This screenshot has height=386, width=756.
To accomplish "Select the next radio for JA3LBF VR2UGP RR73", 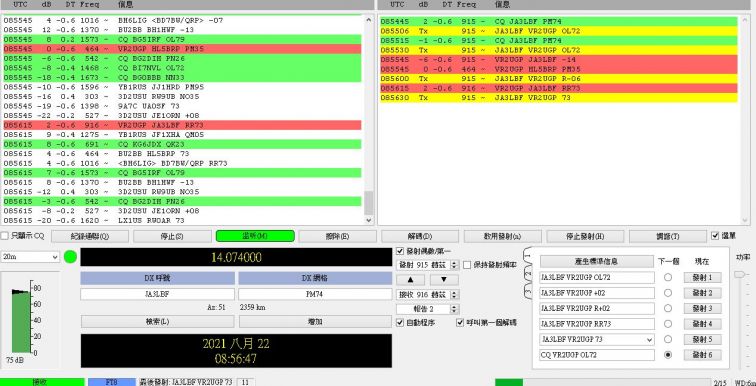I will click(x=668, y=324).
